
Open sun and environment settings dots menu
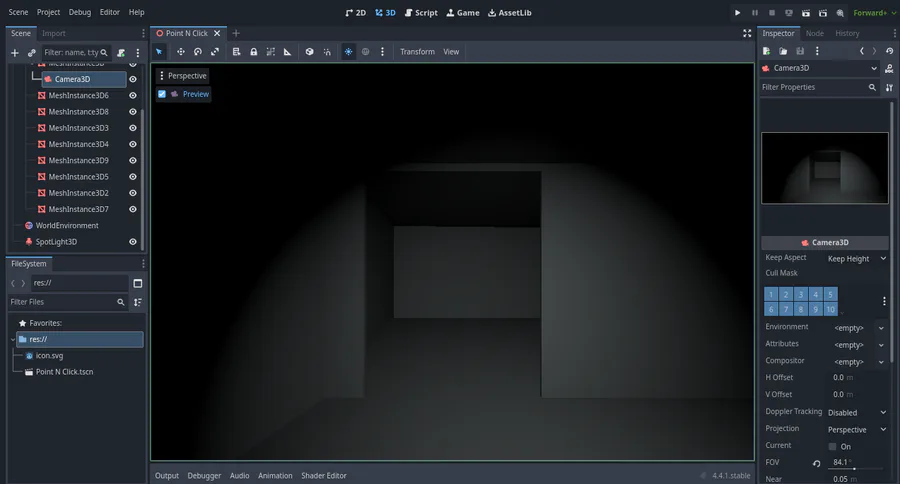pos(382,52)
